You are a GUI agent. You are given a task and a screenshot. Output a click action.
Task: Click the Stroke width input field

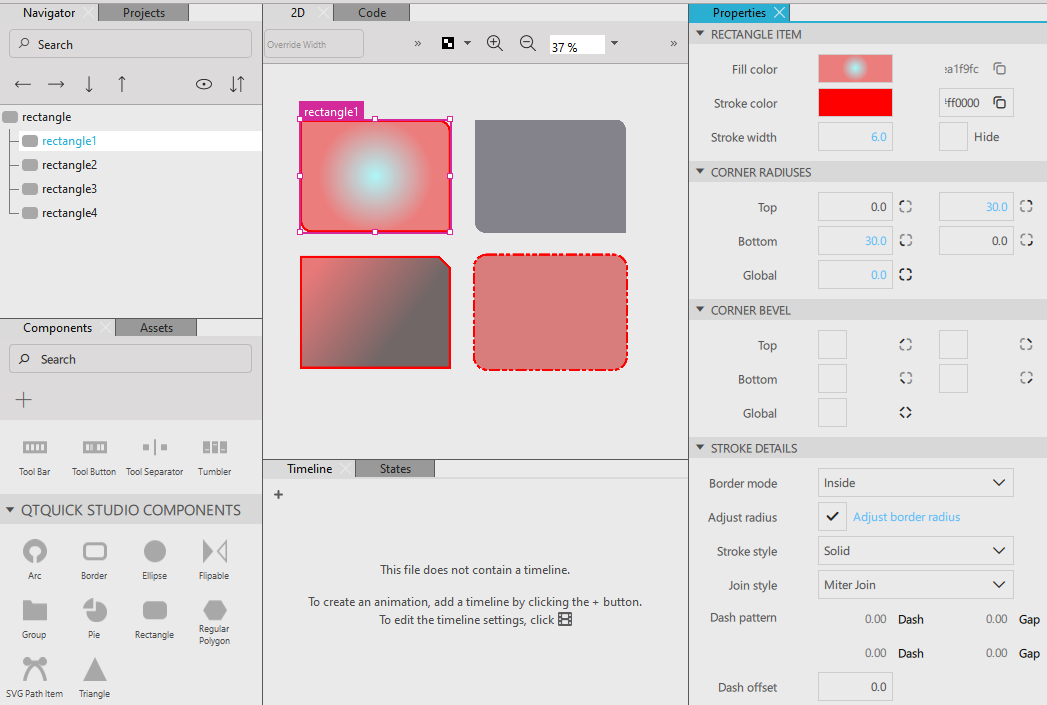[855, 137]
